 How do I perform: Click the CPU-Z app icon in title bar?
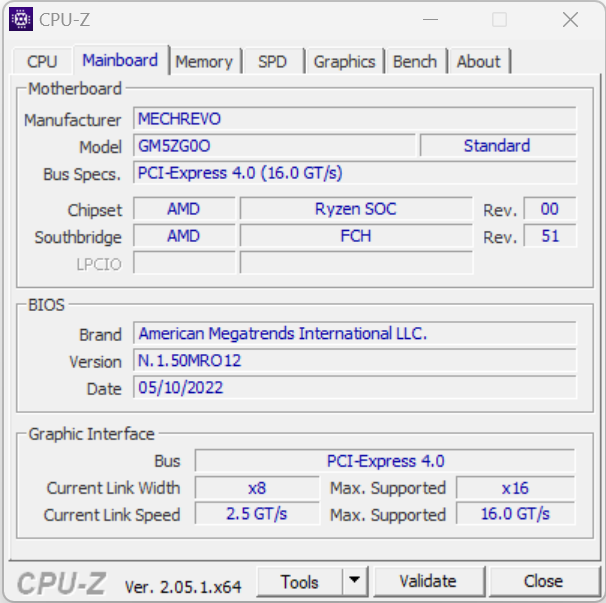coord(21,19)
